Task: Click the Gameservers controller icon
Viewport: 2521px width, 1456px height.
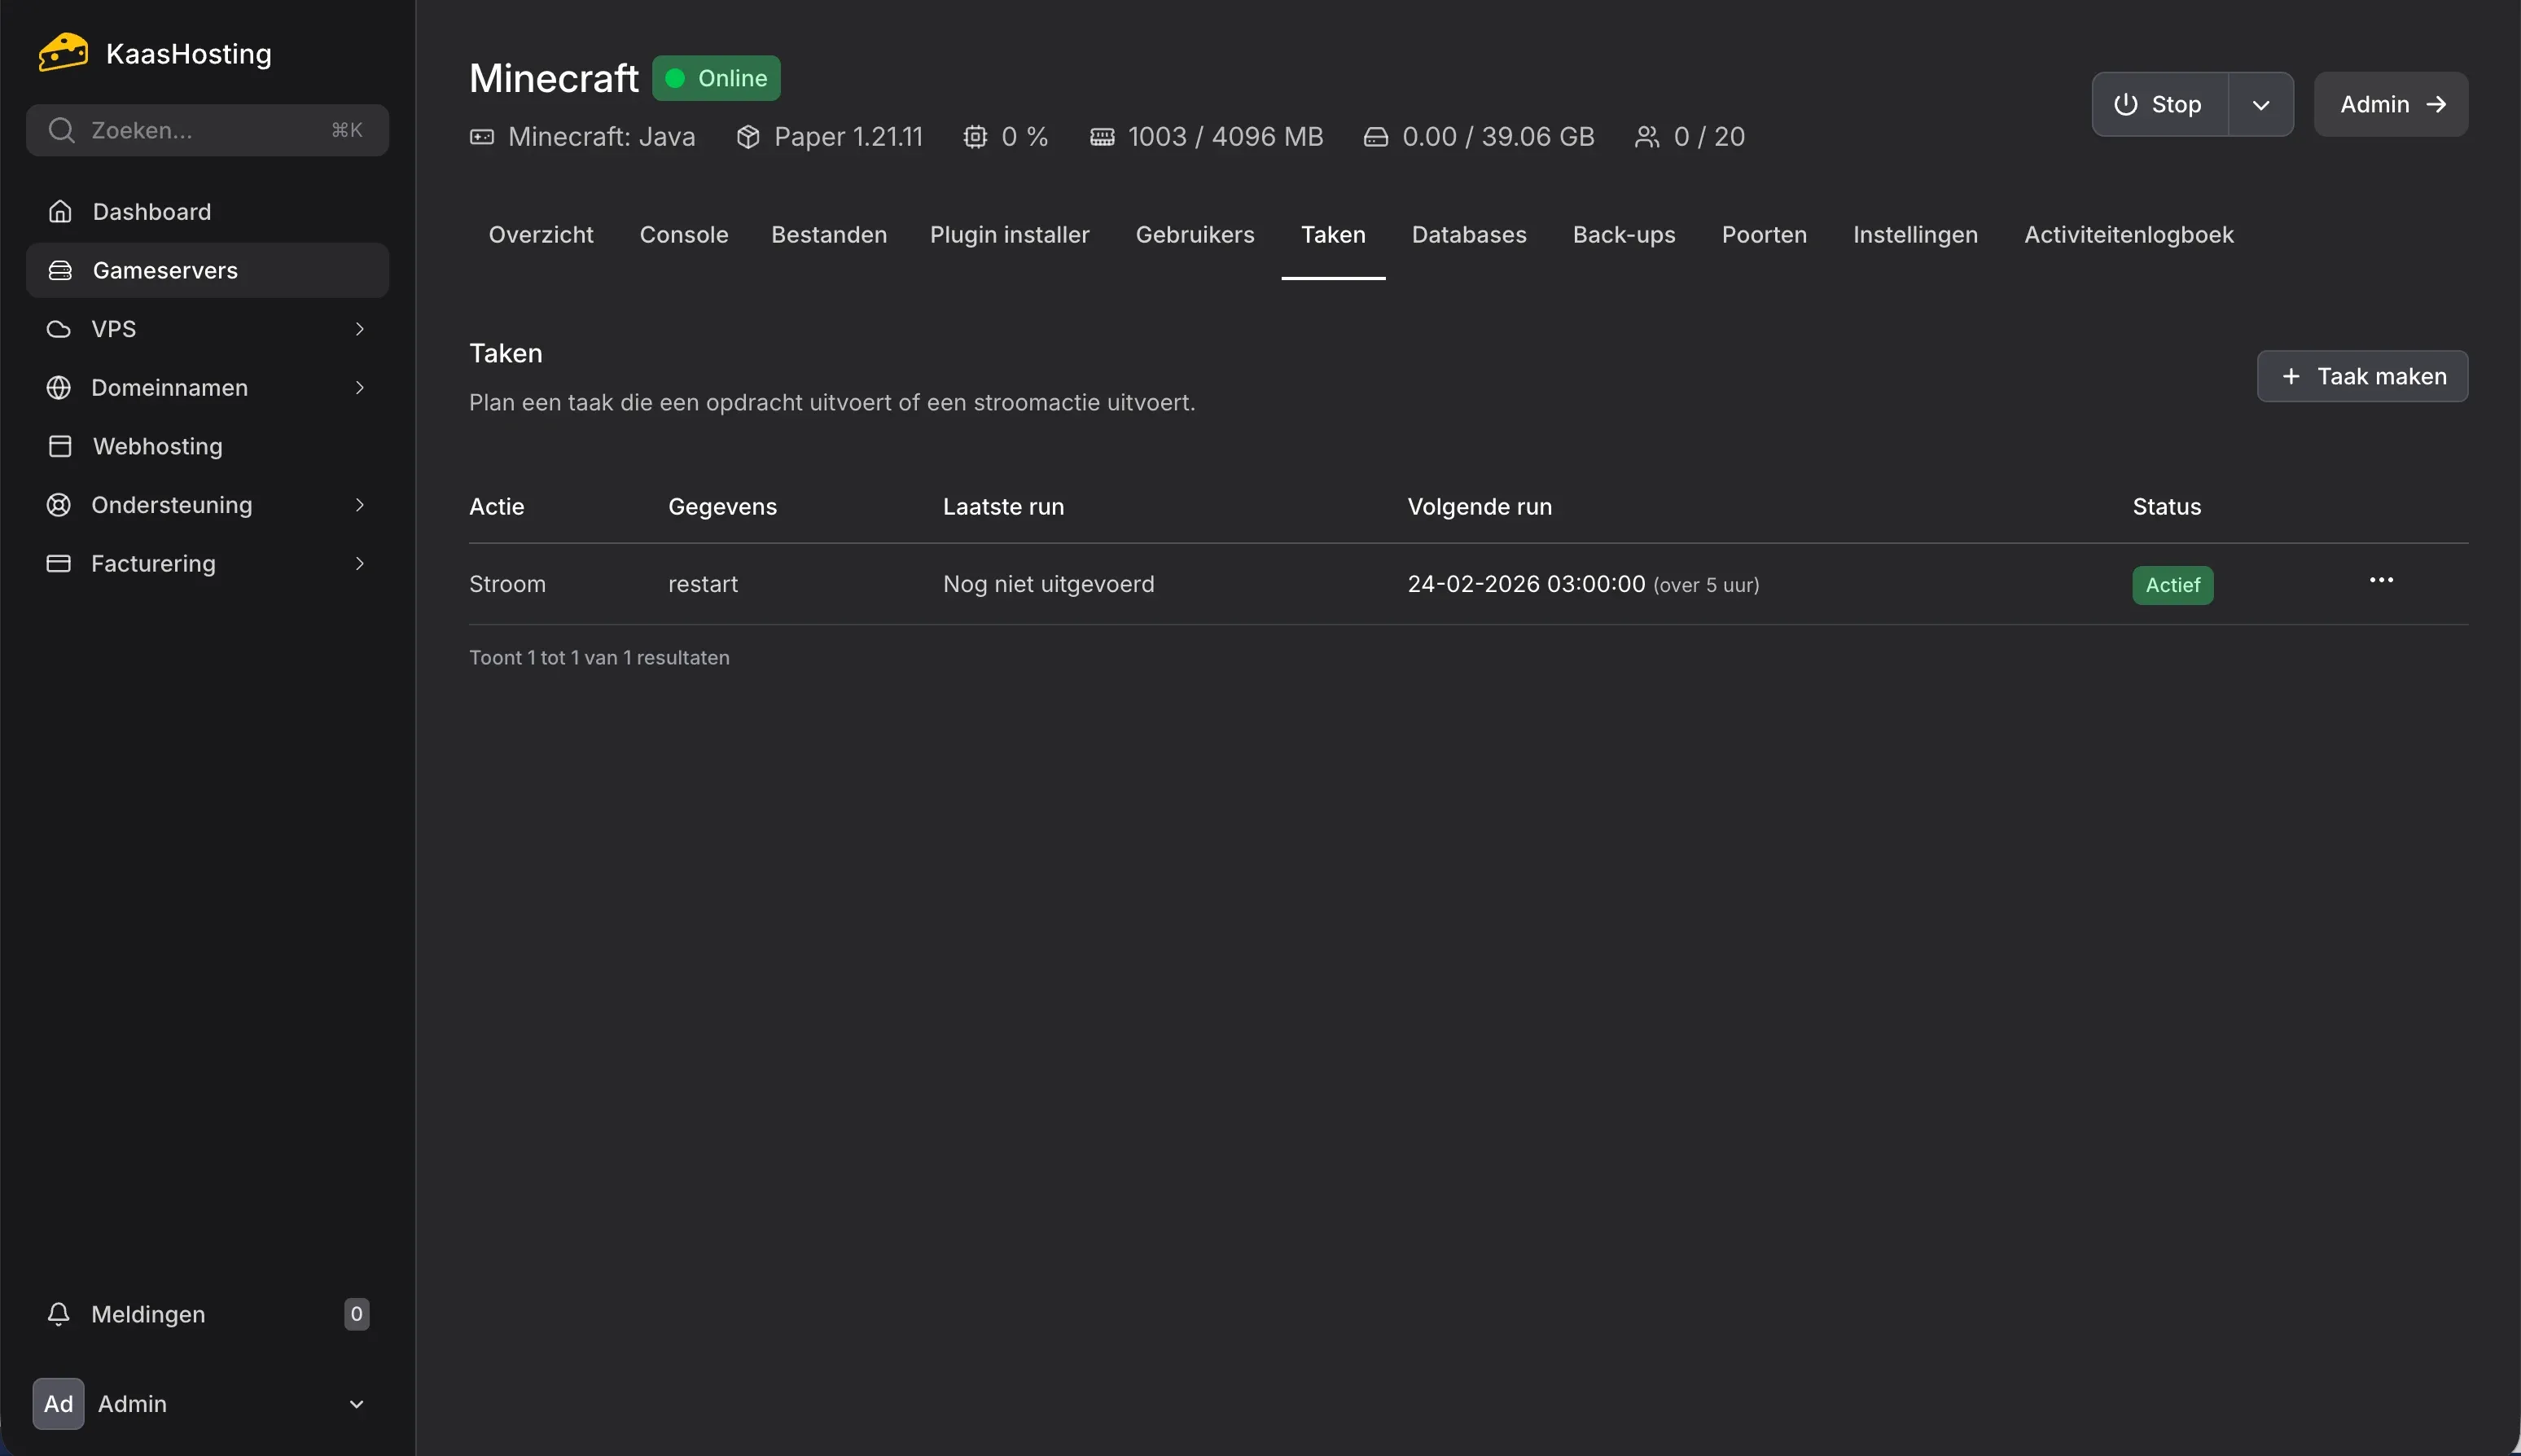Action: pyautogui.click(x=60, y=269)
